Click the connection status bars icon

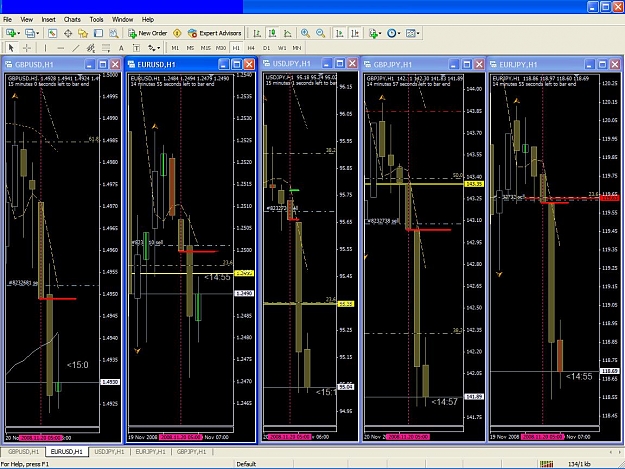click(x=546, y=464)
